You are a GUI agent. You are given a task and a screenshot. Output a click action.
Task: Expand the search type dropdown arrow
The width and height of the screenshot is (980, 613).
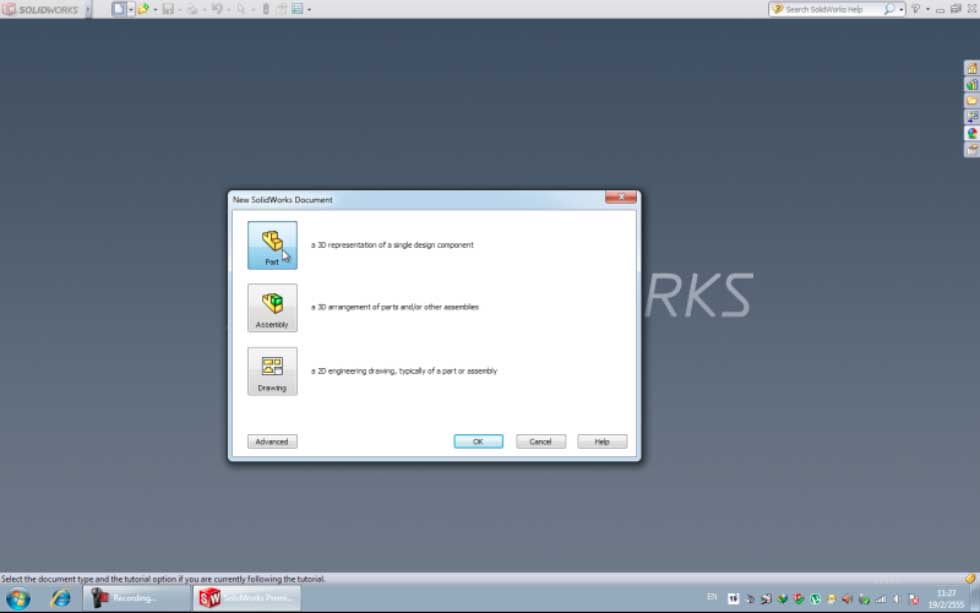pyautogui.click(x=901, y=10)
